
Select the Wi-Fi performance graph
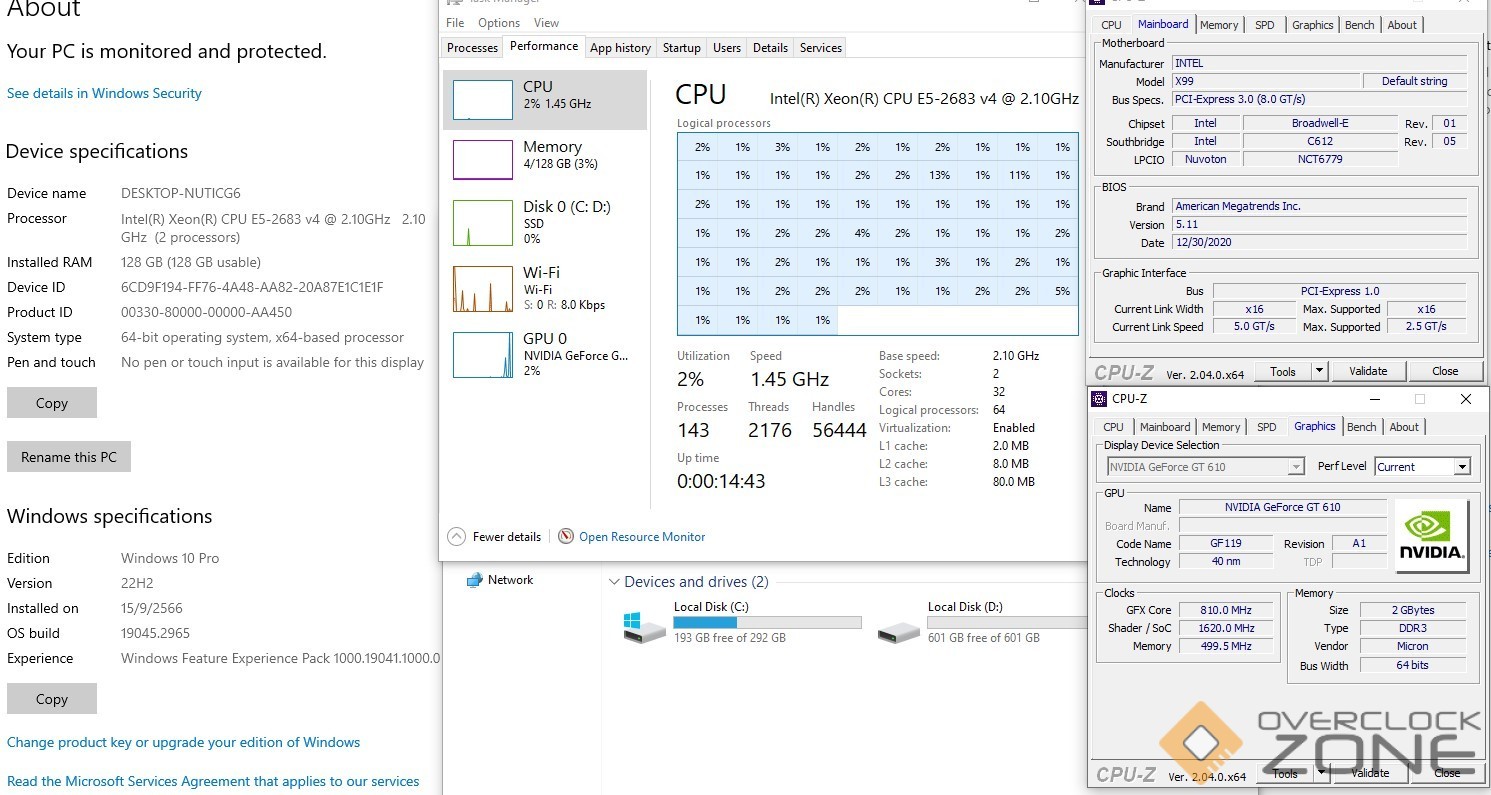(x=483, y=289)
